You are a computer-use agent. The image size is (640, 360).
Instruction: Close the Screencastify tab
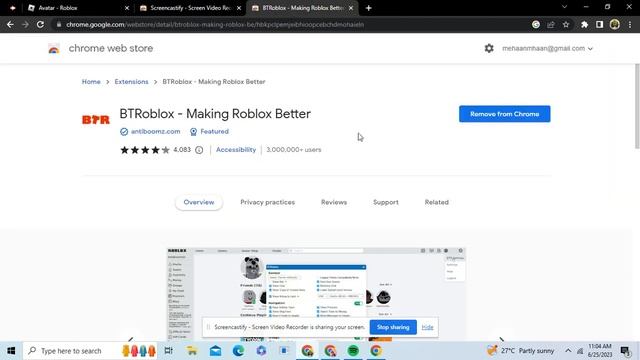[x=239, y=8]
